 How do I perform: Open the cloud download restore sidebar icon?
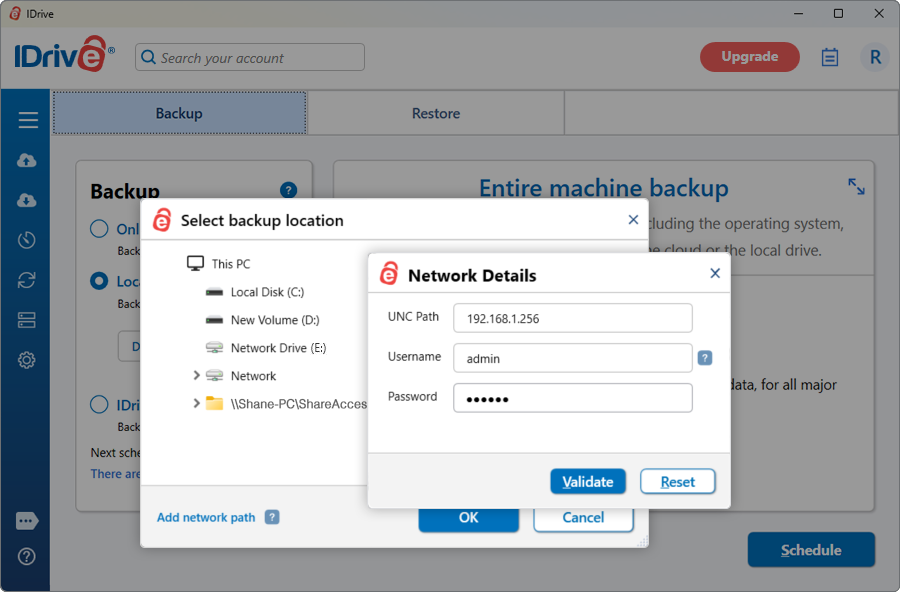point(26,200)
